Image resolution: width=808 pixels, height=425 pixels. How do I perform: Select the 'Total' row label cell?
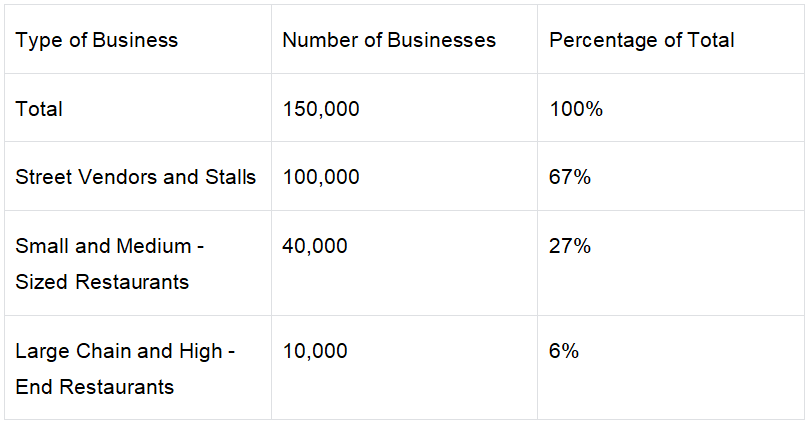point(138,108)
